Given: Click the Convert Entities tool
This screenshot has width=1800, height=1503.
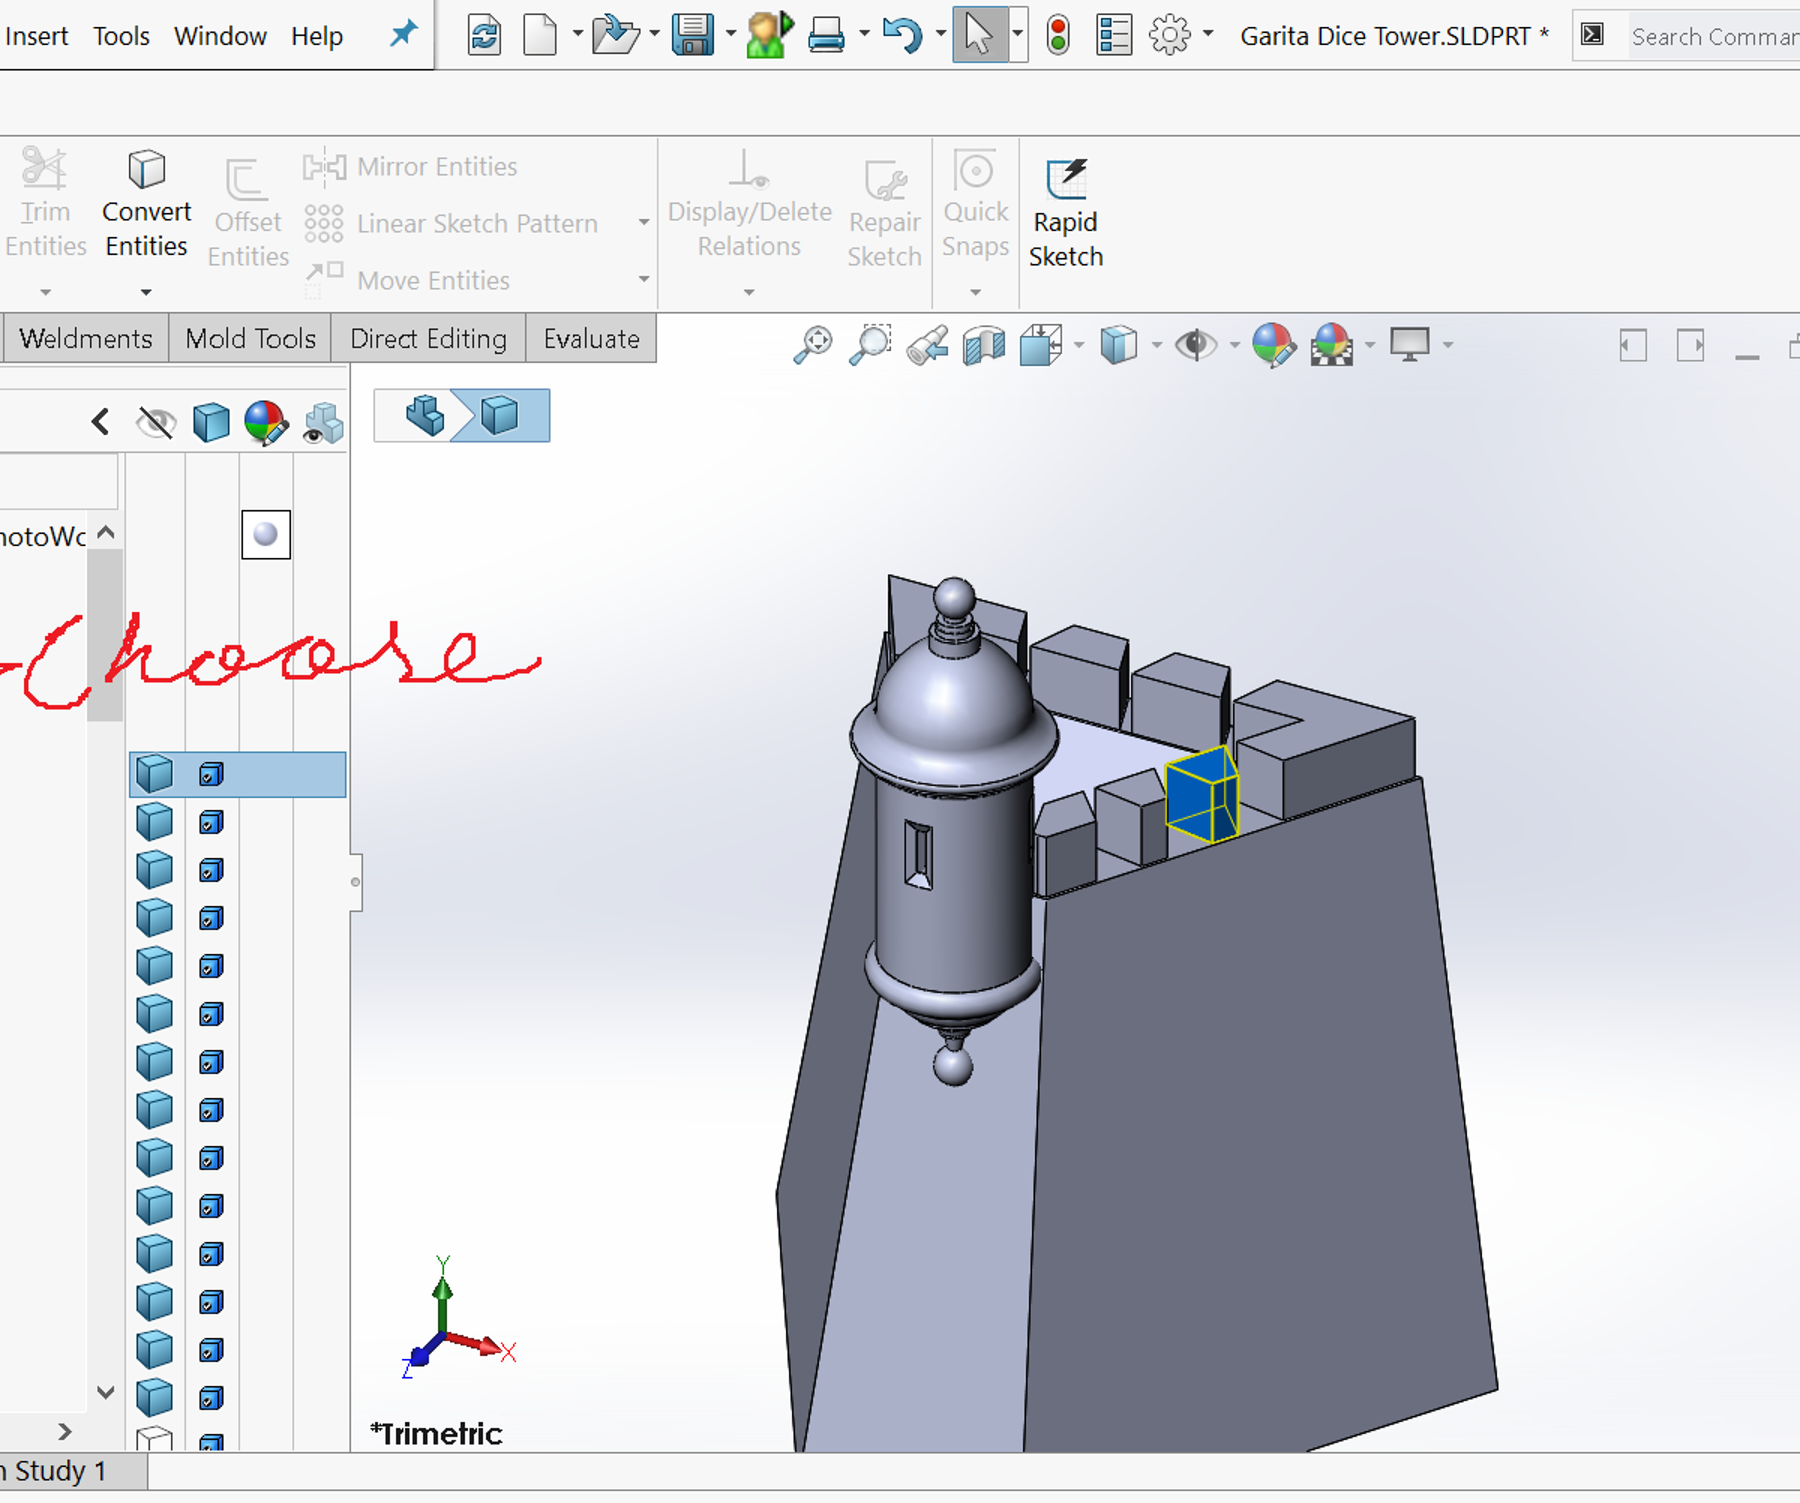Looking at the screenshot, I should click(146, 205).
